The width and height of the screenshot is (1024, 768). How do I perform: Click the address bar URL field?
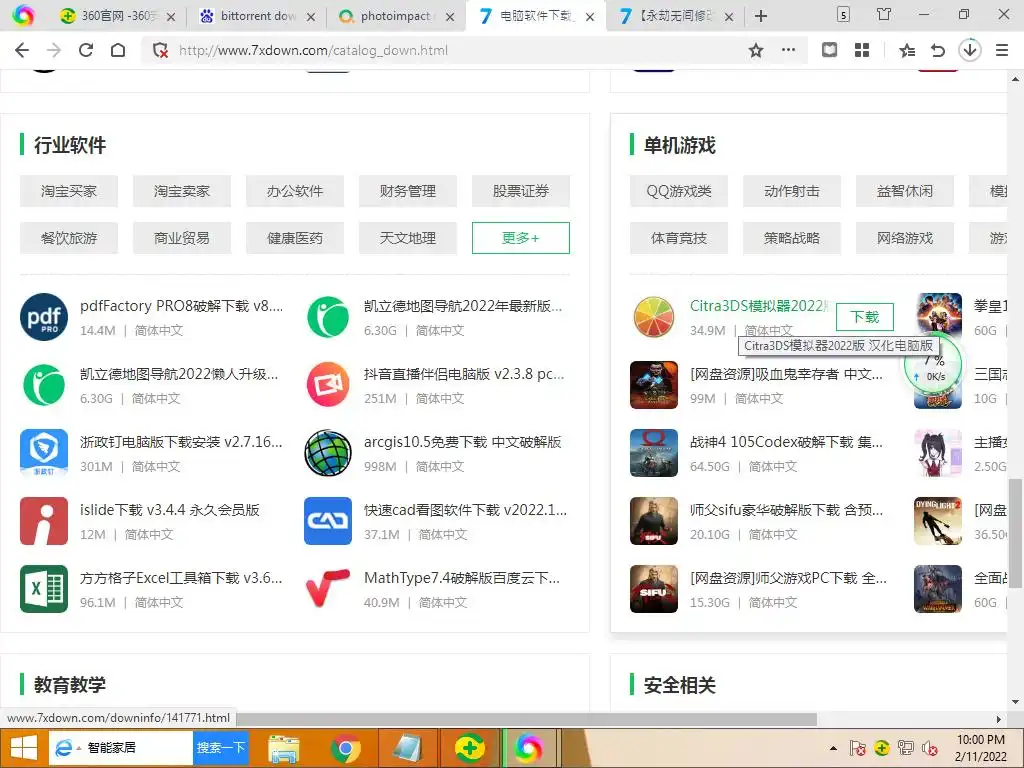point(457,50)
